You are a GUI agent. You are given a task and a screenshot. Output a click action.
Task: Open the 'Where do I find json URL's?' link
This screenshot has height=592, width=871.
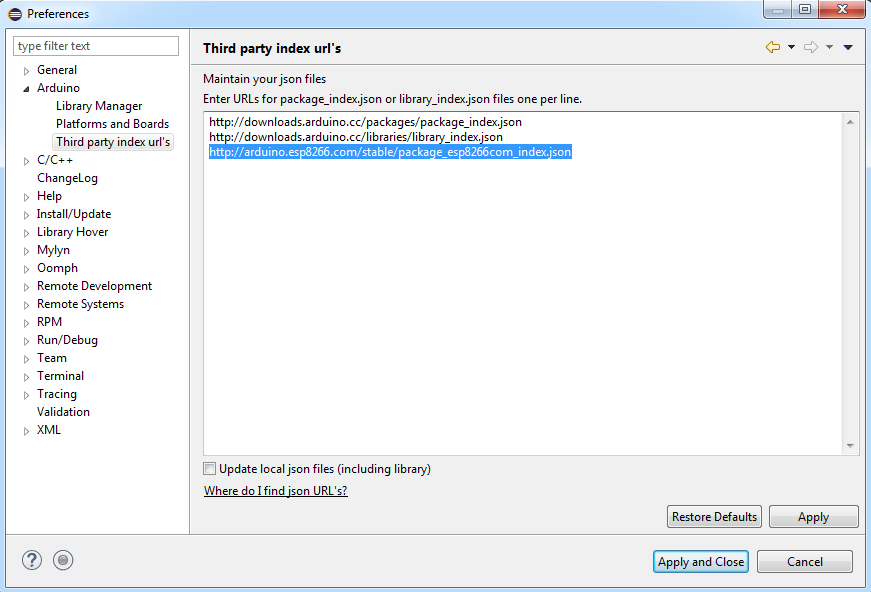(275, 491)
